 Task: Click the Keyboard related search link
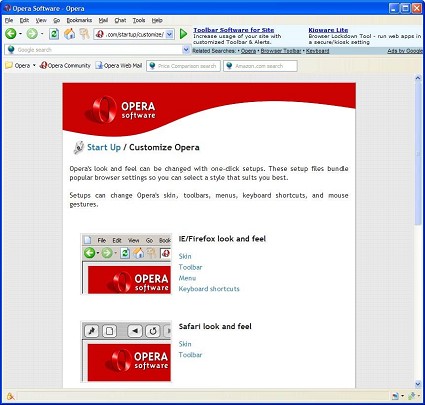317,51
